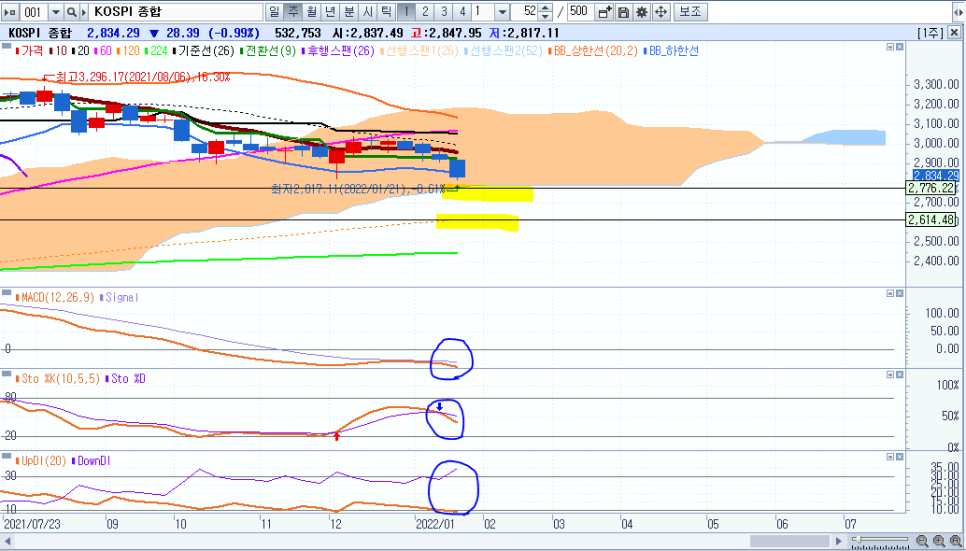Image resolution: width=966 pixels, height=551 pixels.
Task: Click the 500 total bars field
Action: tap(580, 12)
